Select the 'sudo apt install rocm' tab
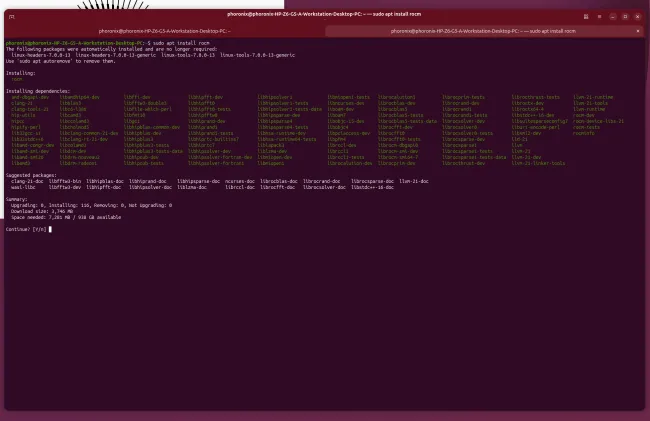Screen dimensions: 650x421 click(x=483, y=31)
